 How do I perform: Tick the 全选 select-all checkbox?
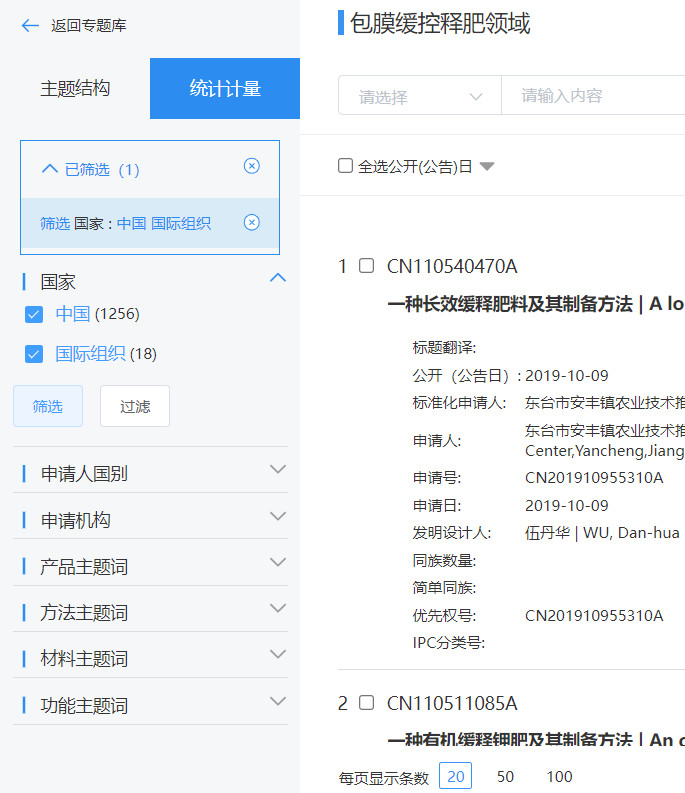tap(345, 165)
